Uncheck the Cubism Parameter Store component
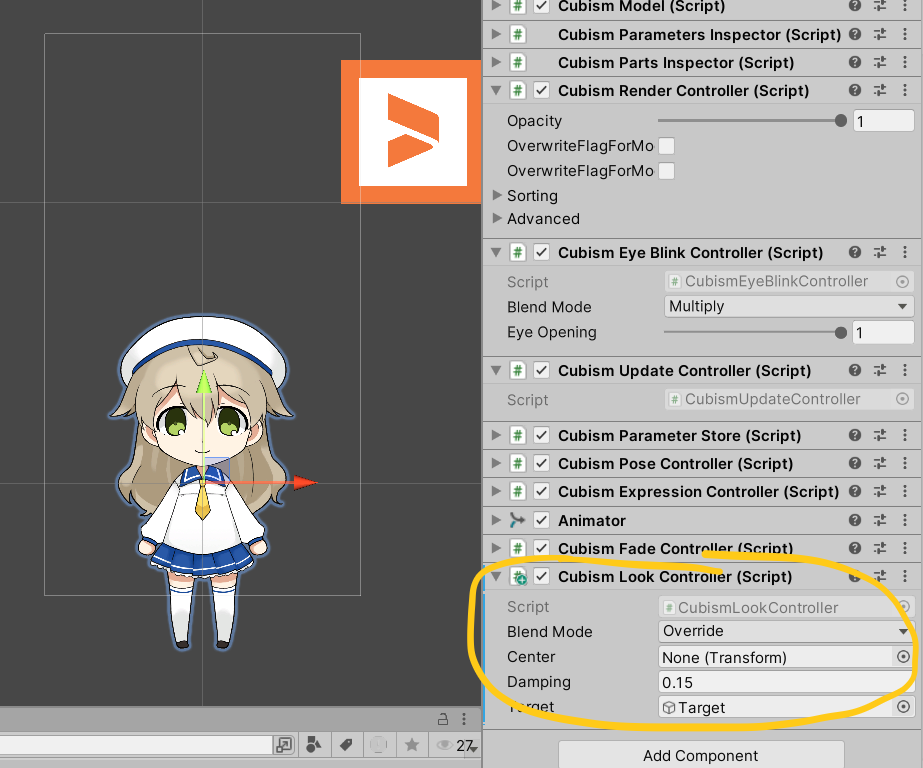Image resolution: width=923 pixels, height=768 pixels. [x=542, y=435]
